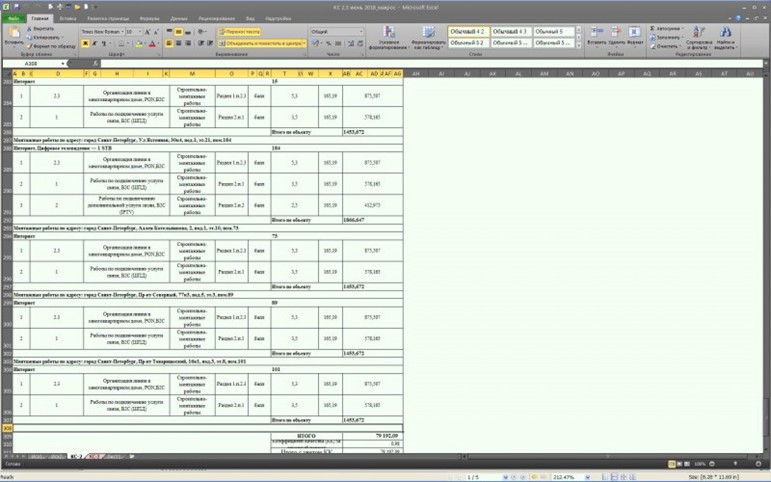Cut selection with the scissors icon
The image size is (771, 482).
pos(30,29)
